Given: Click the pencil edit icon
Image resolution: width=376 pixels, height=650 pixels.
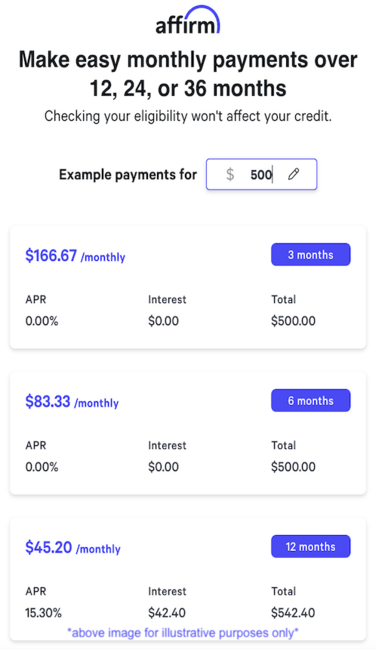Looking at the screenshot, I should (293, 174).
